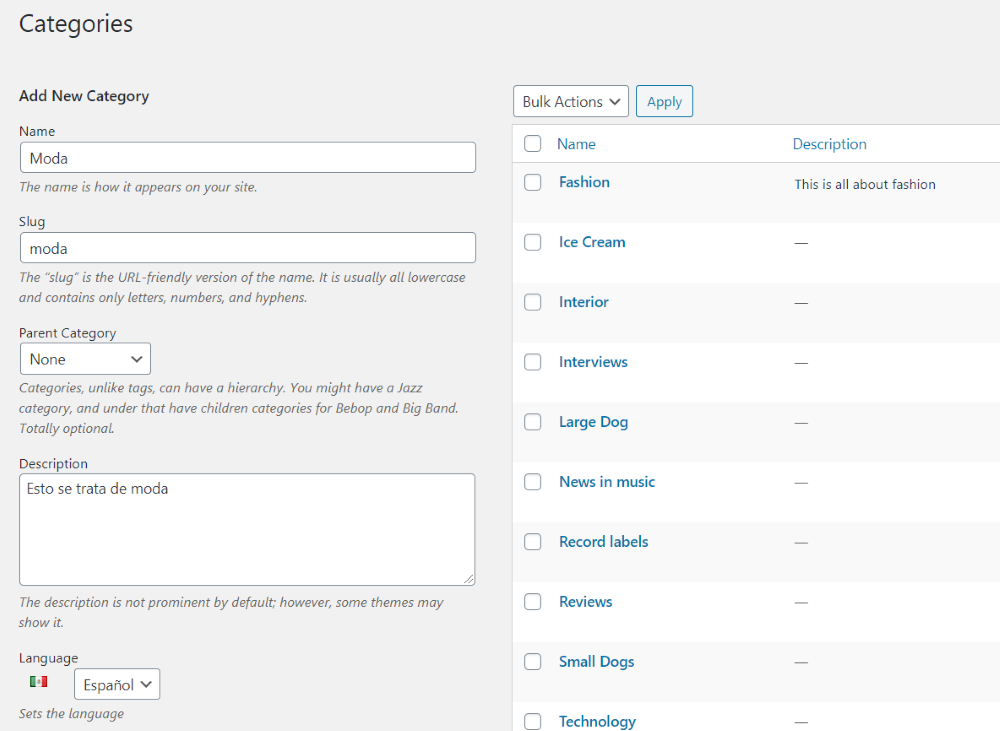1000x731 pixels.
Task: Click the News in music category
Action: [x=607, y=482]
